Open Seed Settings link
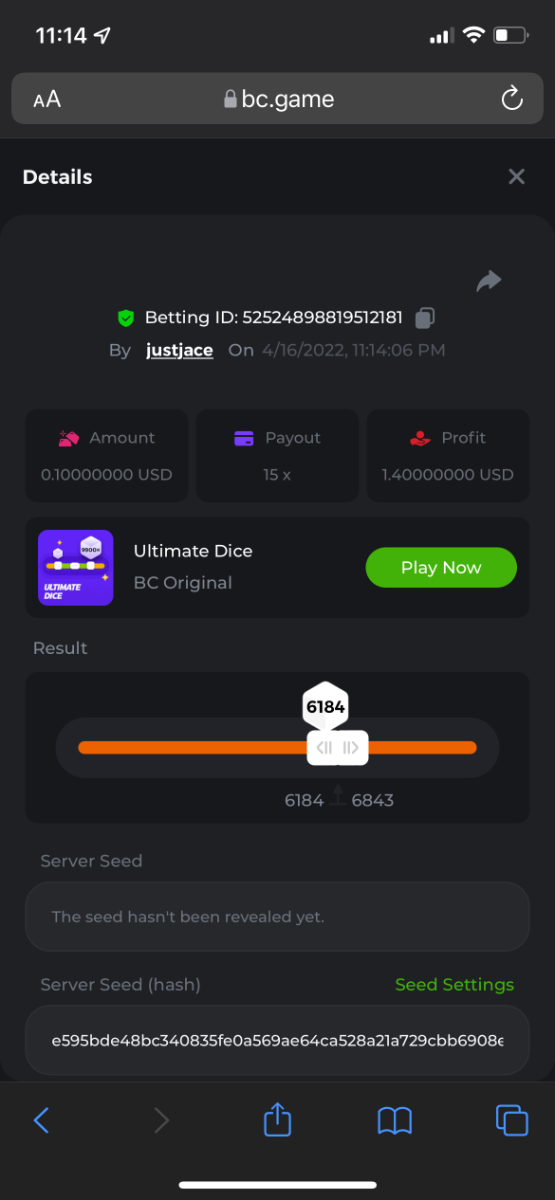 pyautogui.click(x=454, y=985)
